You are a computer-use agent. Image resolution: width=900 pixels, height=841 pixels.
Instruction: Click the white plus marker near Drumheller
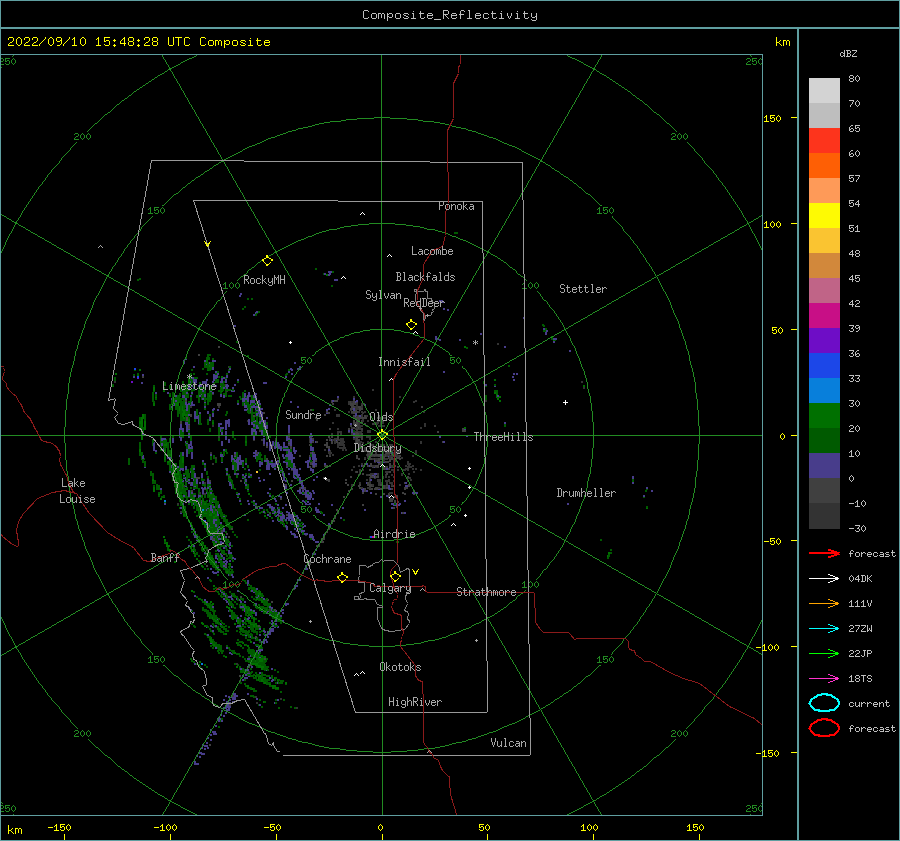click(565, 402)
